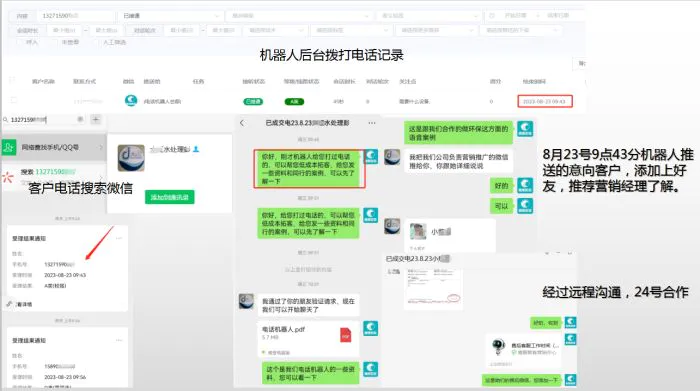Open the 电话机器人.pdf file attachment
The height and width of the screenshot is (391, 700).
click(308, 339)
